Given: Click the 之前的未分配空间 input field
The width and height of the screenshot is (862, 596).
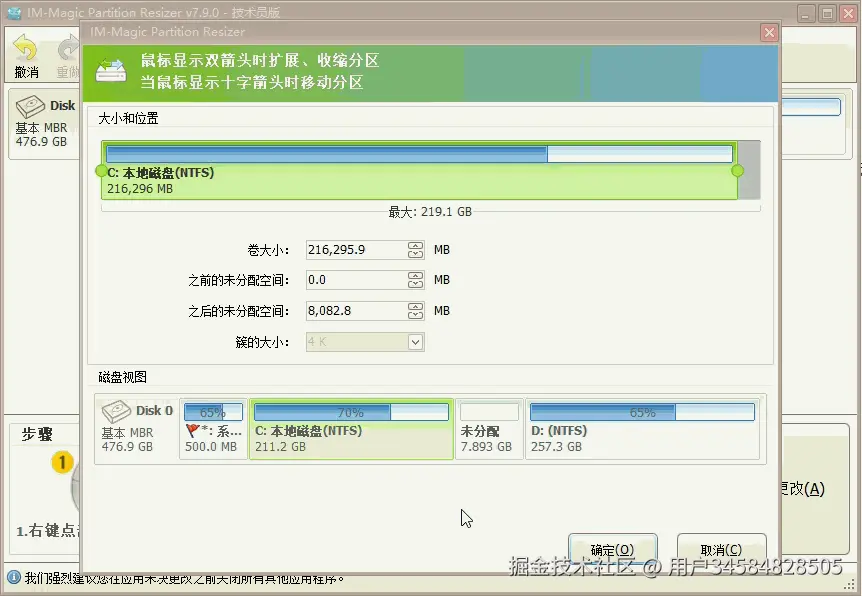Looking at the screenshot, I should coord(356,280).
